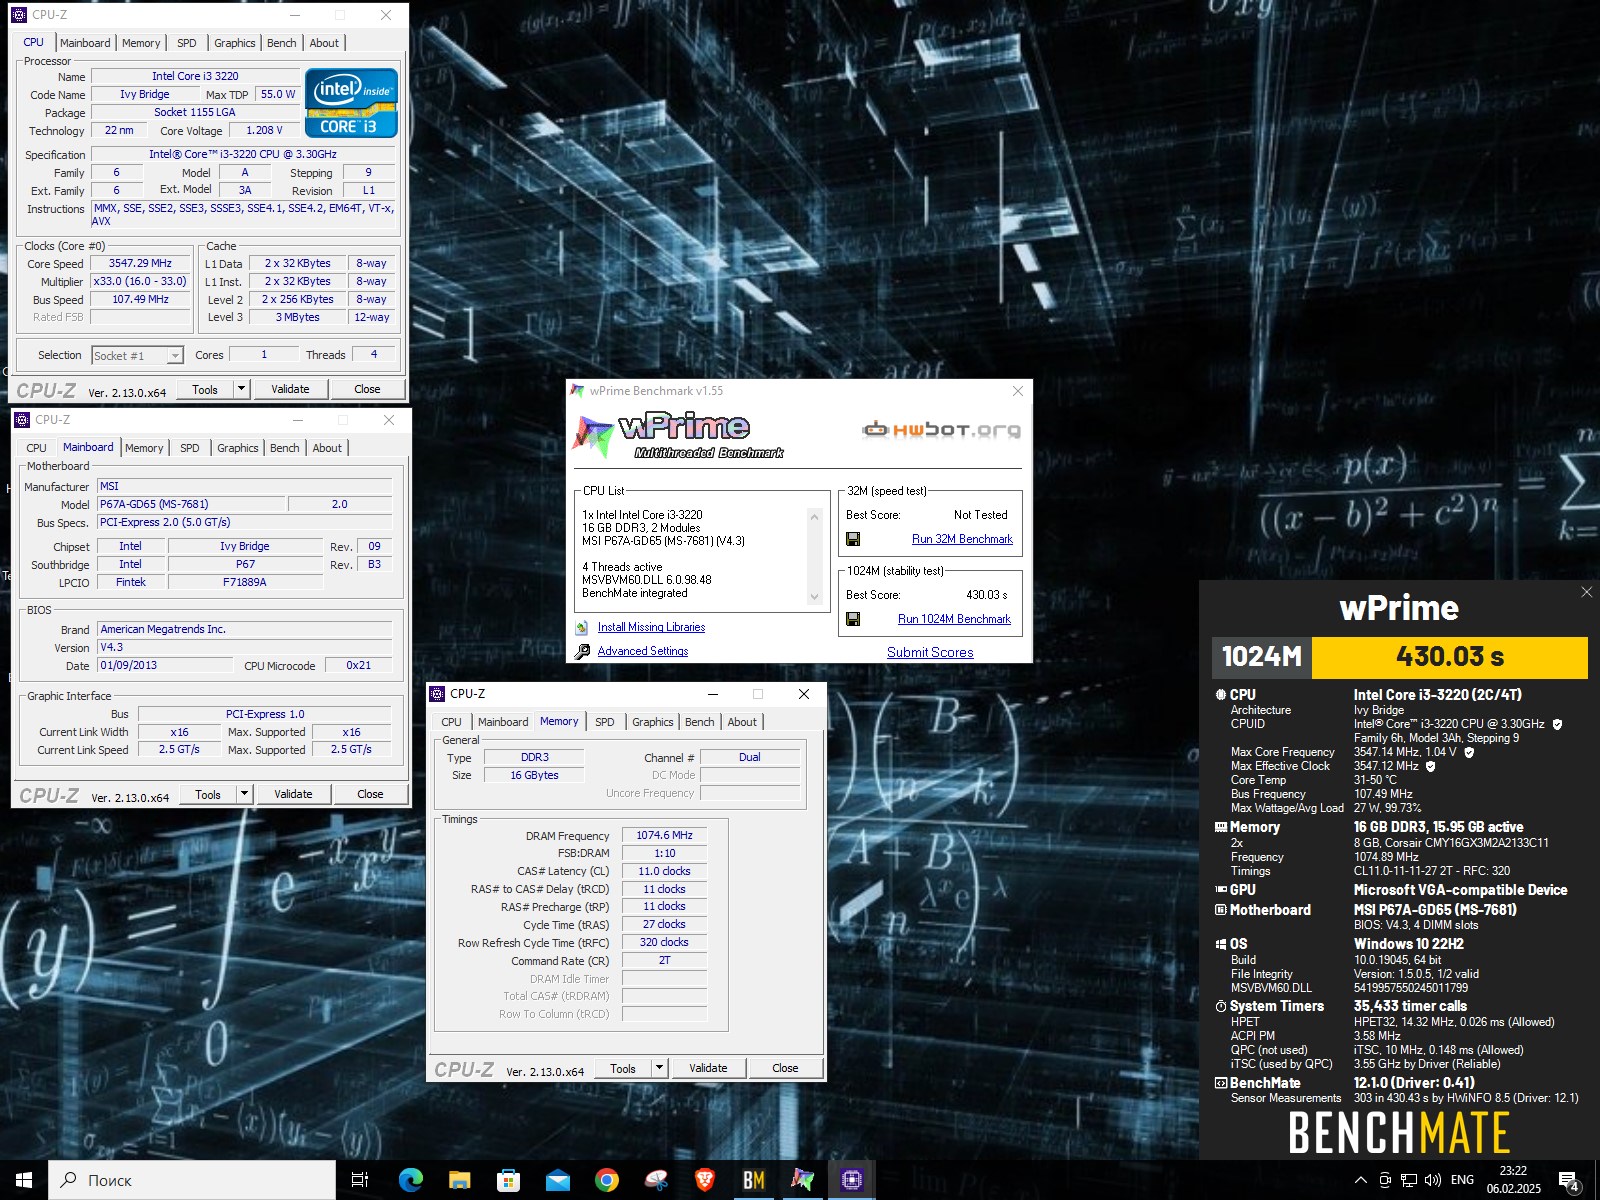Viewport: 1600px width, 1200px height.
Task: Open the Tools dropdown arrow in CPU-Z Mainboard window
Action: pos(244,794)
